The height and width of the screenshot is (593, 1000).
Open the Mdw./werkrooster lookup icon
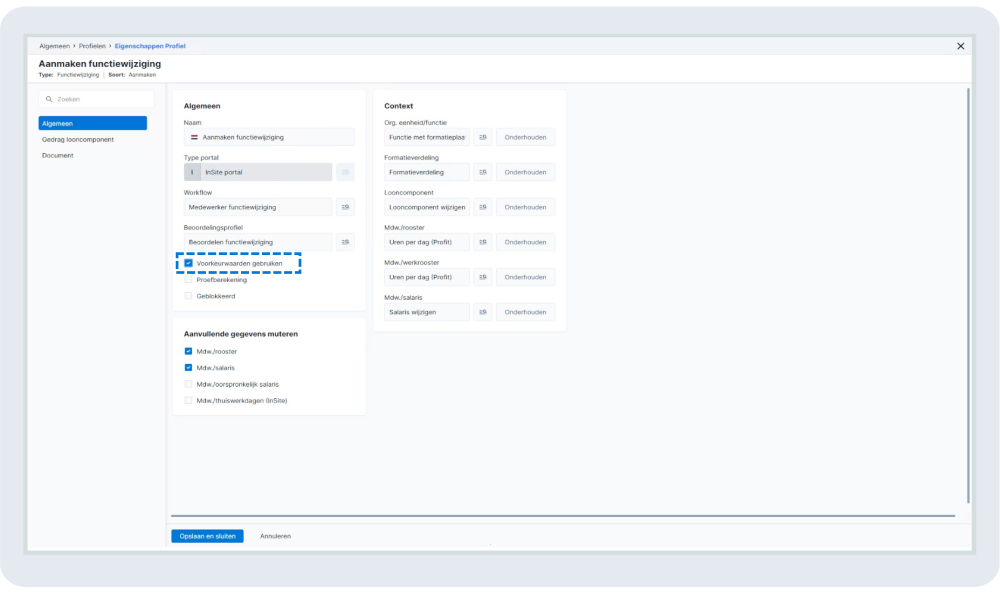(x=482, y=277)
